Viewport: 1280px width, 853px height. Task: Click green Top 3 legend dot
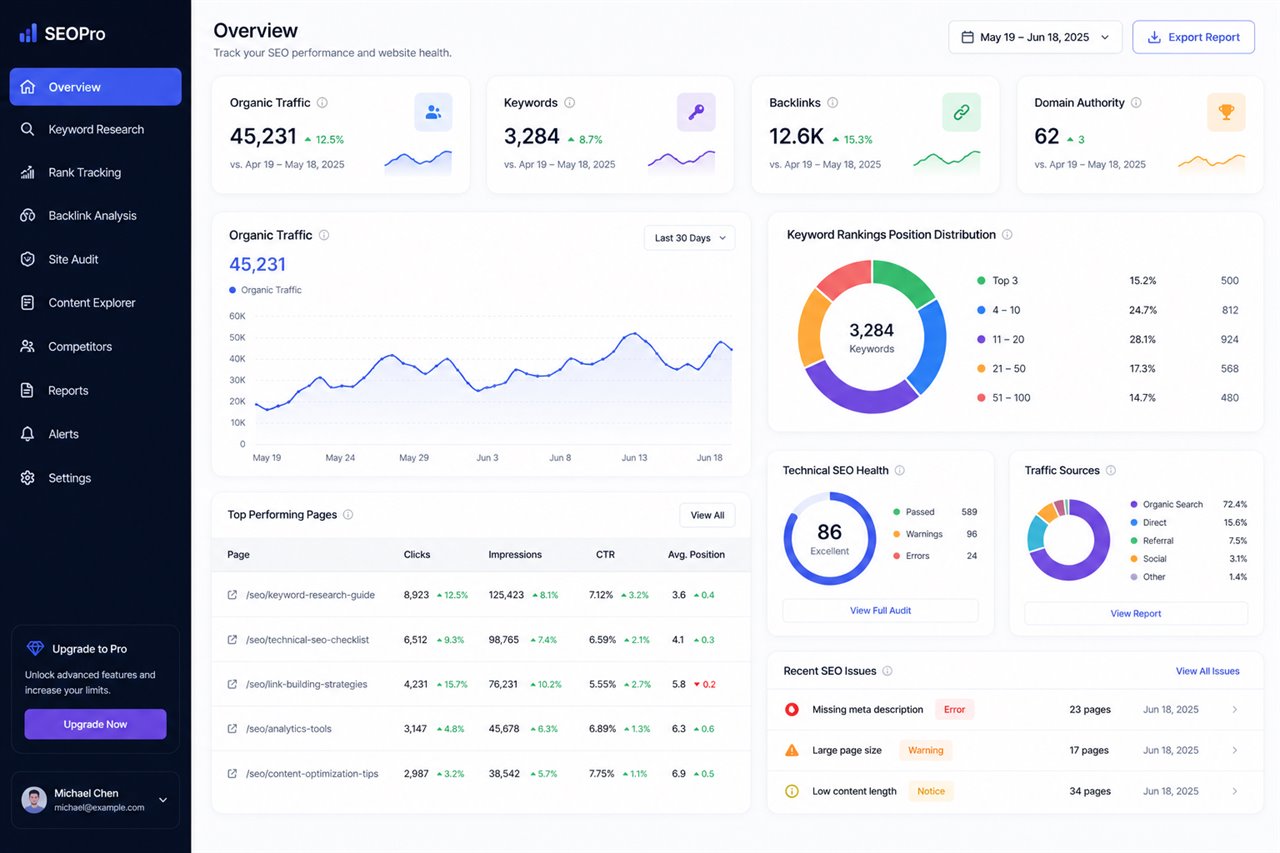point(981,281)
